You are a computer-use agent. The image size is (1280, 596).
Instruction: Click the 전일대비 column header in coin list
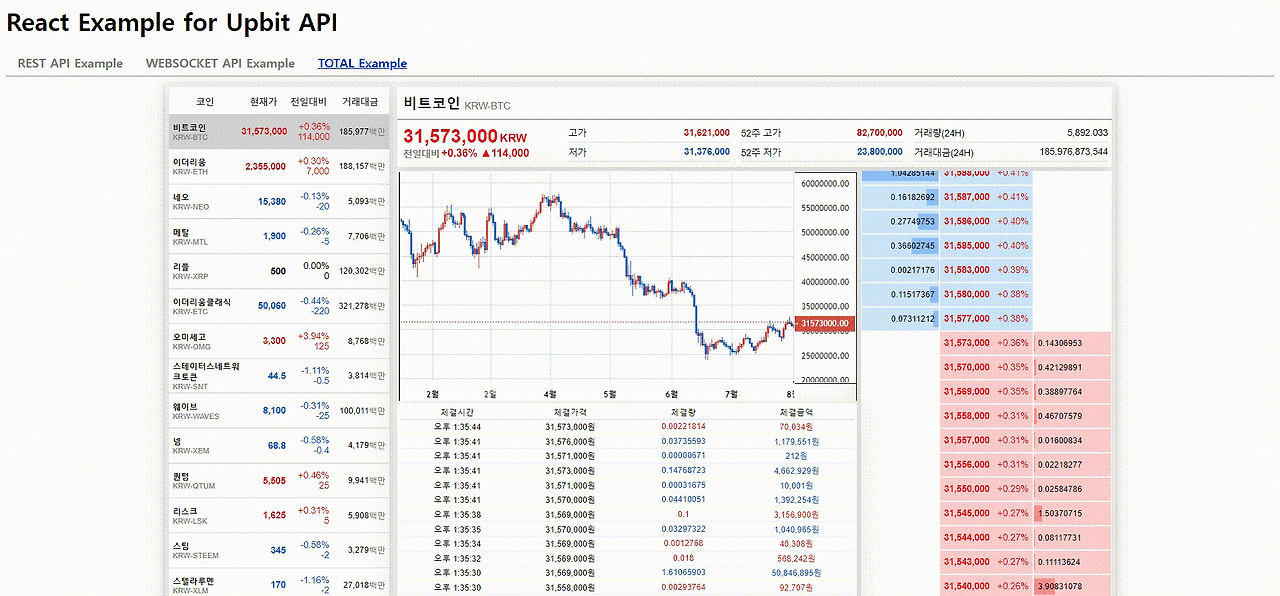[309, 102]
